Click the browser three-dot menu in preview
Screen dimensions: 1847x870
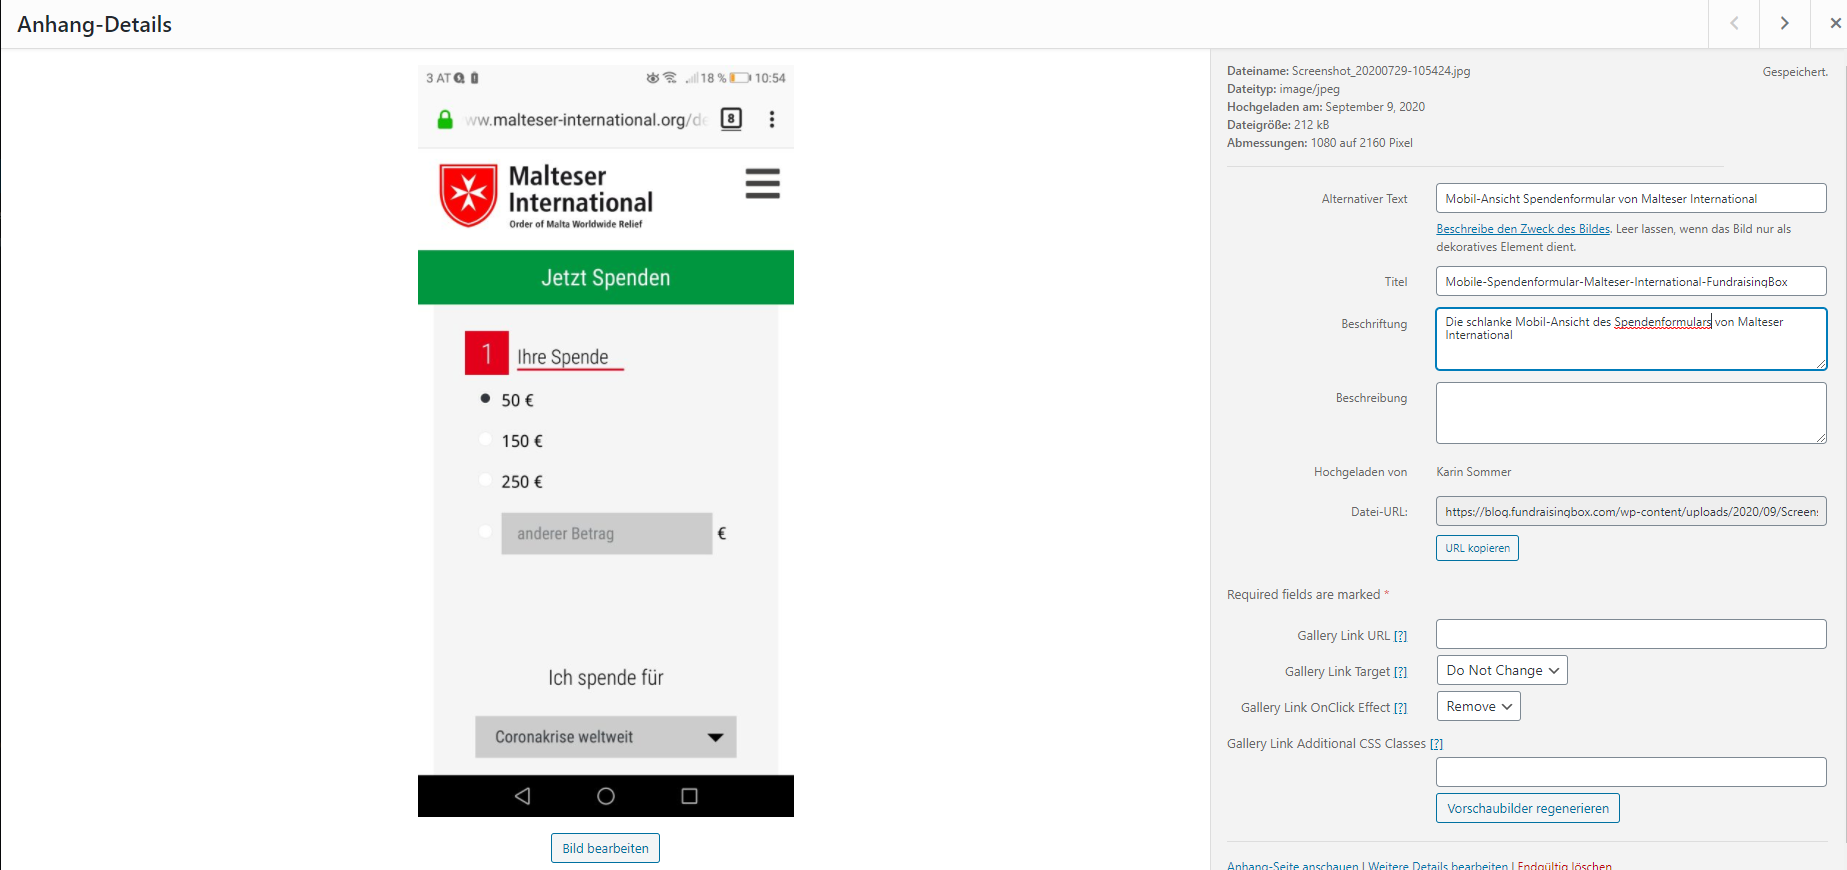click(771, 119)
